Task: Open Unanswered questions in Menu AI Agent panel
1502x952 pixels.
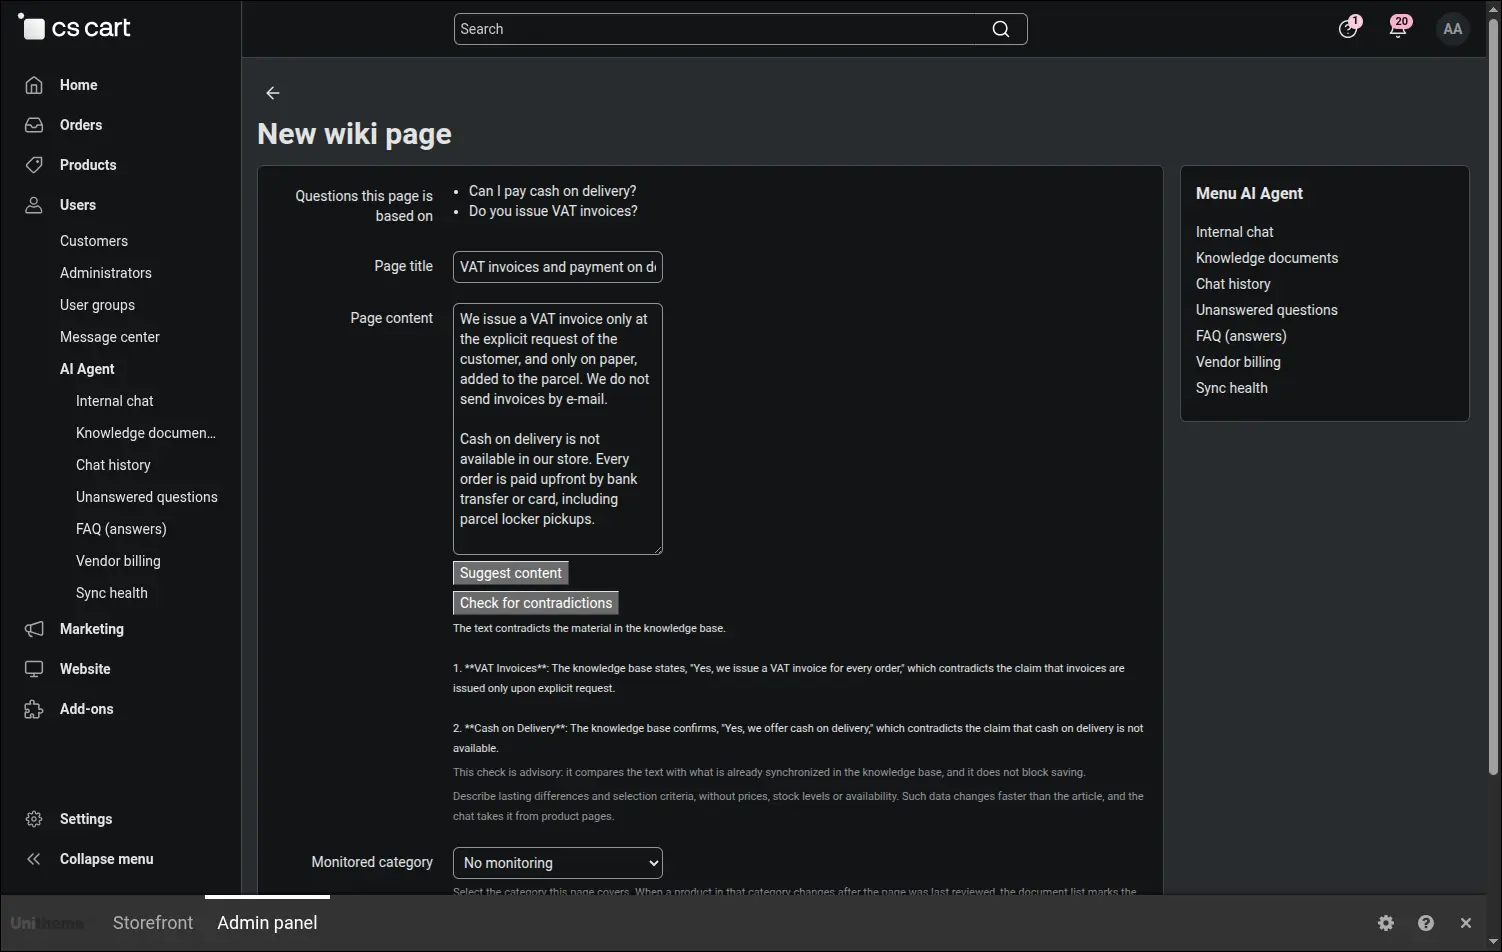Action: click(1267, 310)
